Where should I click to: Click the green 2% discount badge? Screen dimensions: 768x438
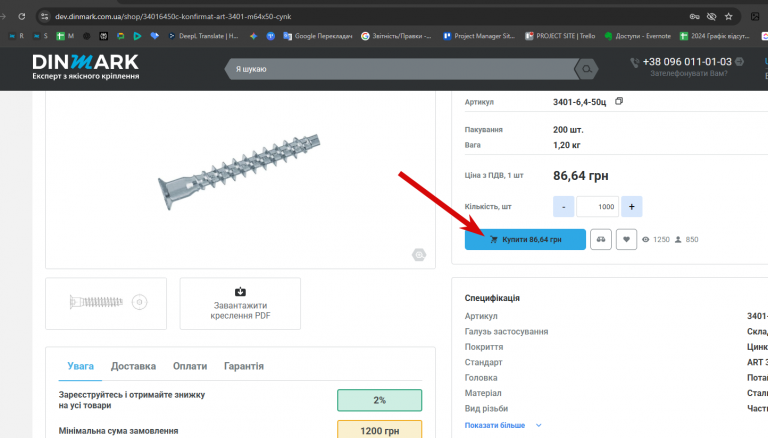coord(379,400)
